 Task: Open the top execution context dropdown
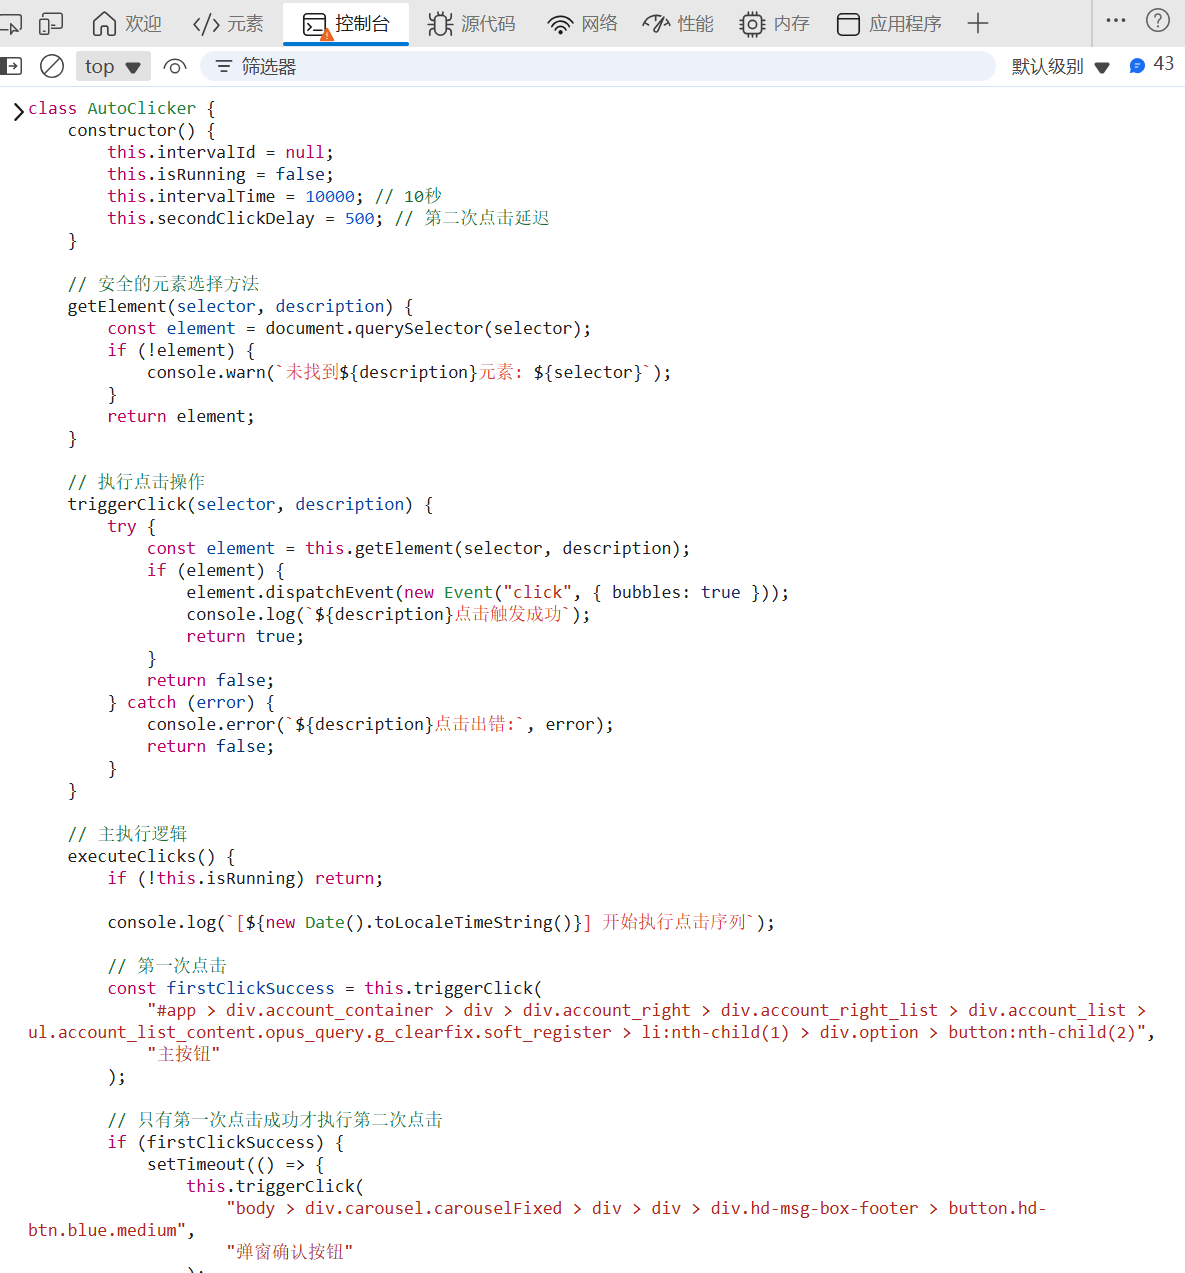(112, 66)
